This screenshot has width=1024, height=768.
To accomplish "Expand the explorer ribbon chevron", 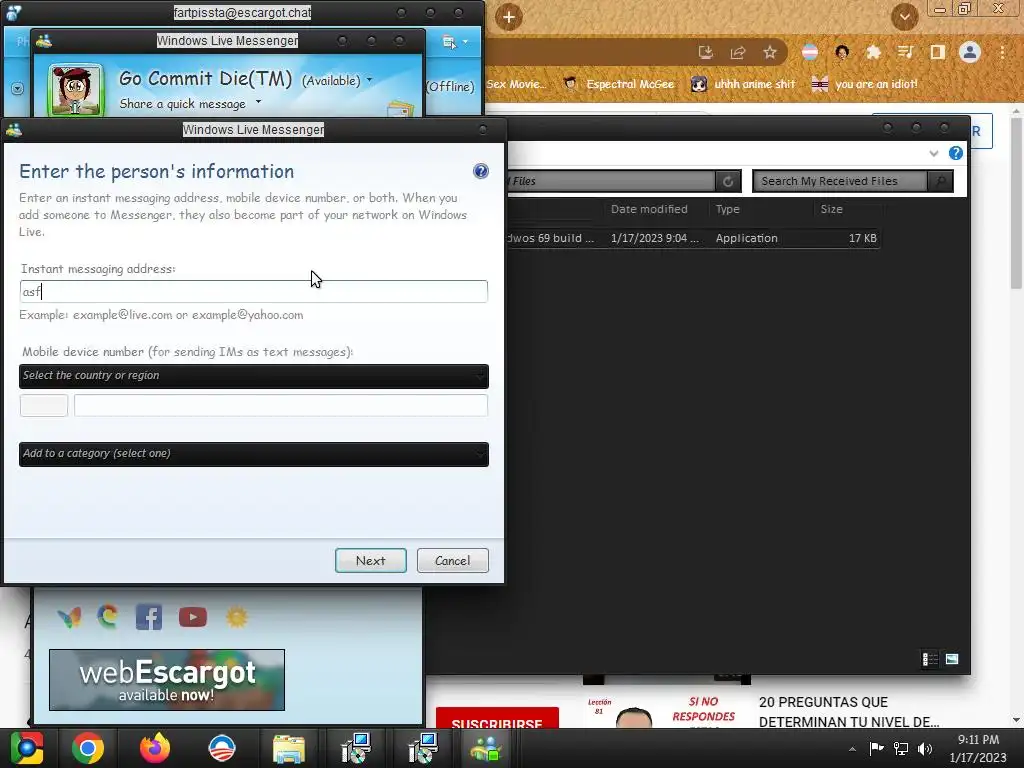I will pos(934,153).
